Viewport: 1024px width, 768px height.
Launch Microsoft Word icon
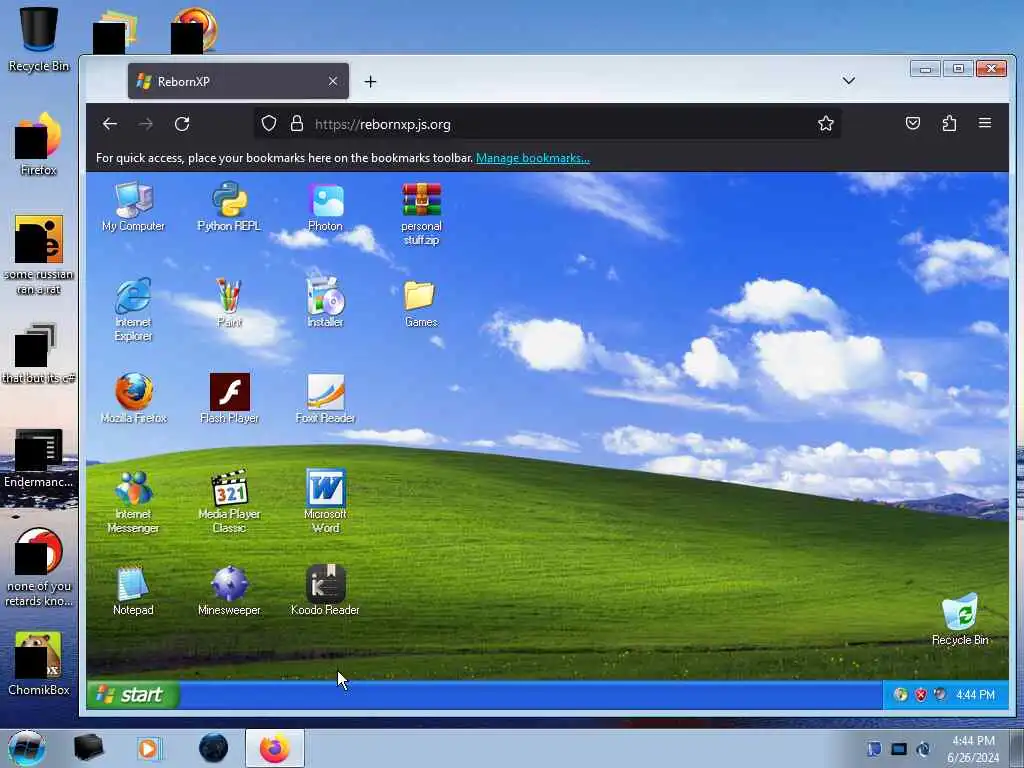pos(325,502)
